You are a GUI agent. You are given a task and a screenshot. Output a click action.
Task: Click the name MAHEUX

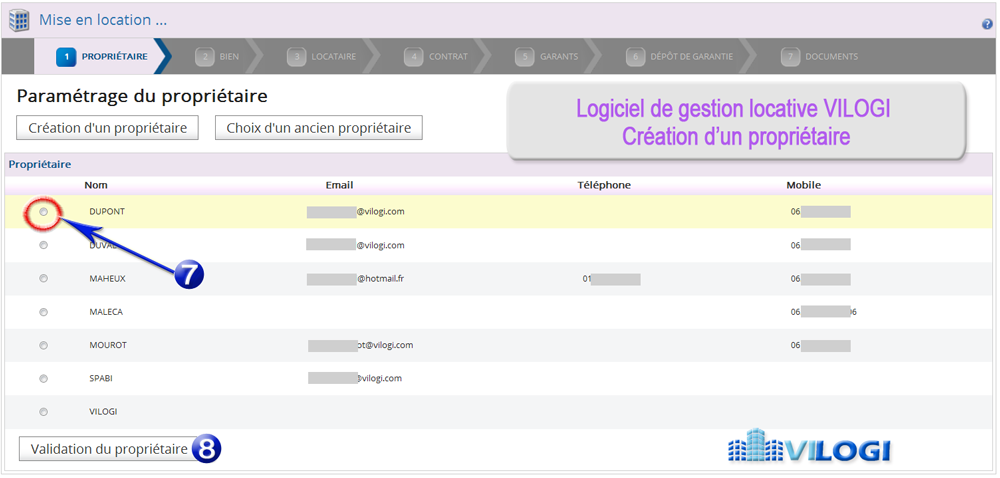(107, 279)
